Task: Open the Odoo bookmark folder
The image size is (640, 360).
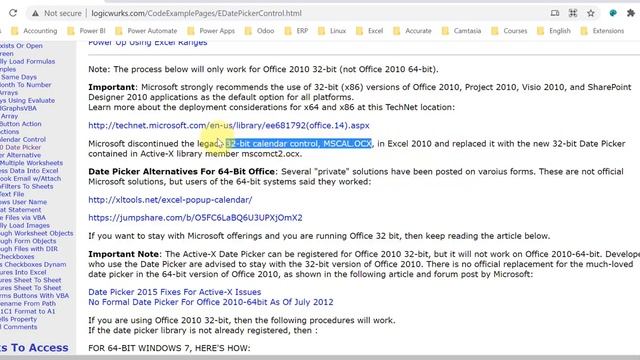Action: (259, 31)
